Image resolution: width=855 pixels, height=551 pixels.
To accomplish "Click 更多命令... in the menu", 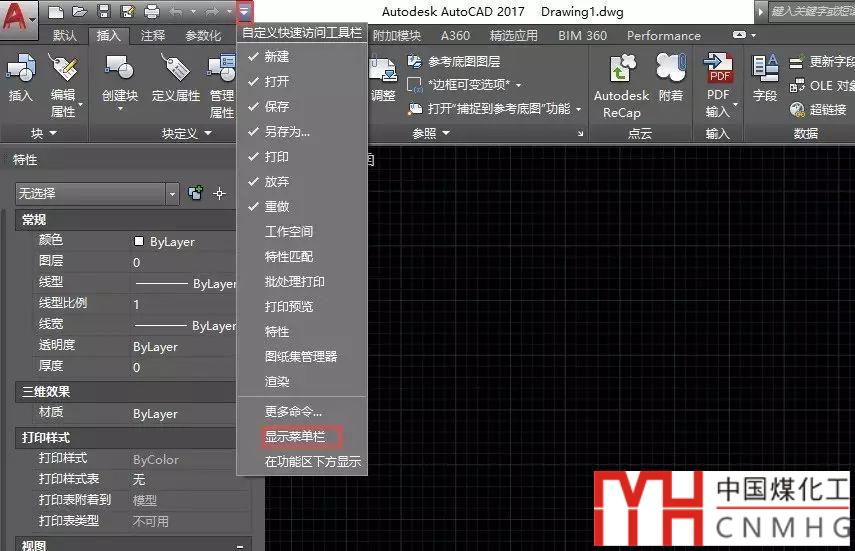I will (x=293, y=411).
